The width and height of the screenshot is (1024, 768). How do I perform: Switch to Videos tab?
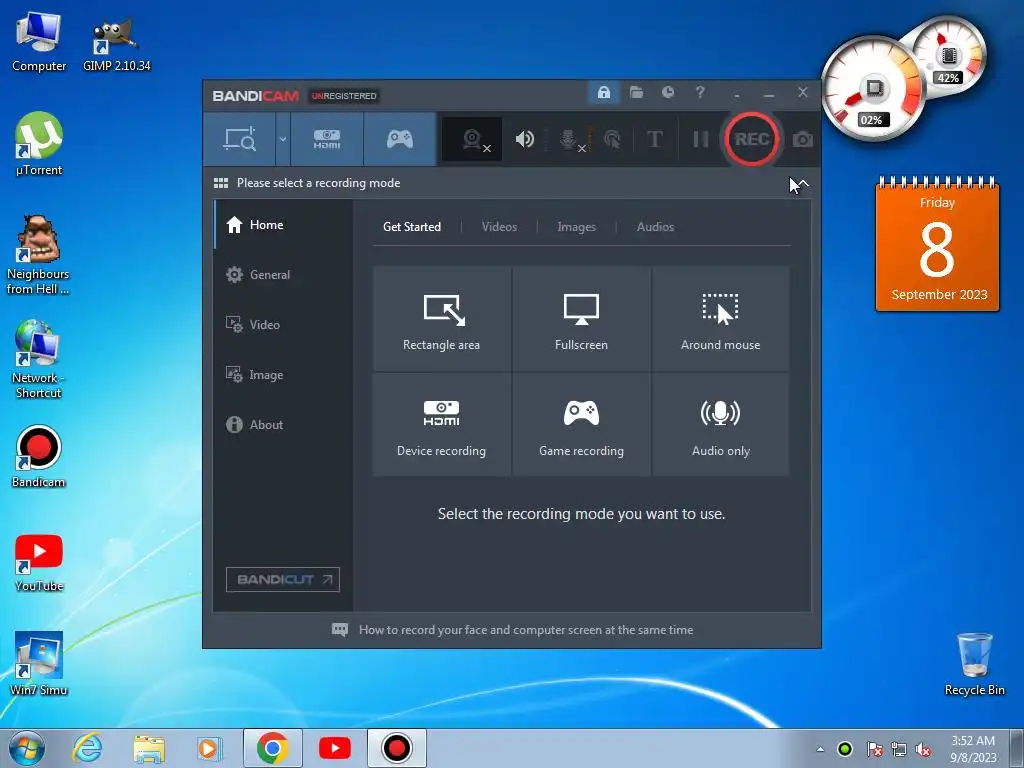[x=499, y=227]
